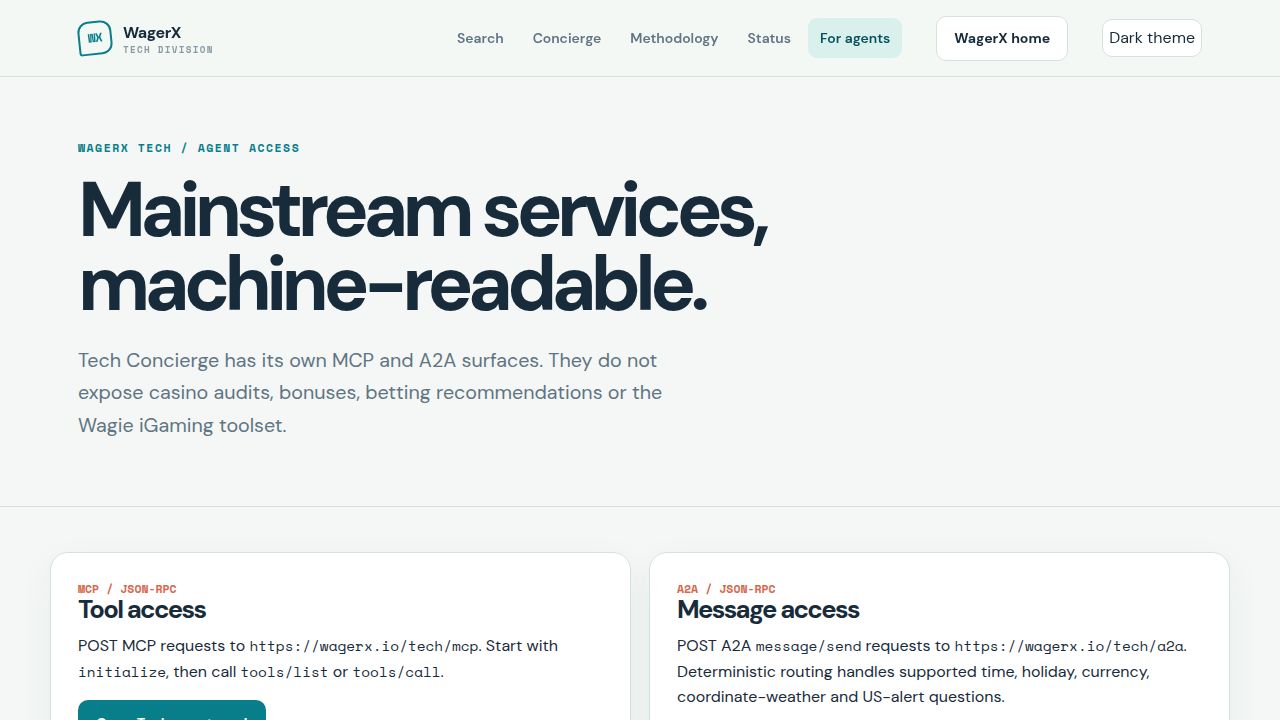View the Status page
This screenshot has width=1280, height=720.
click(769, 38)
